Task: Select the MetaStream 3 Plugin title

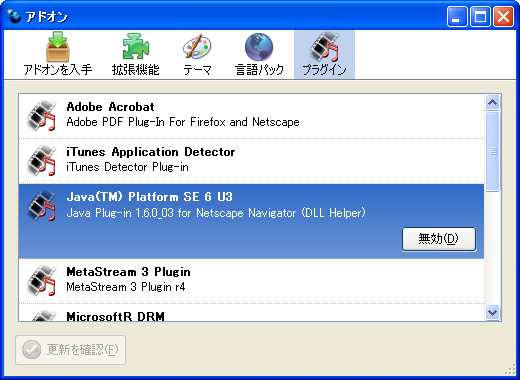Action: click(x=128, y=272)
